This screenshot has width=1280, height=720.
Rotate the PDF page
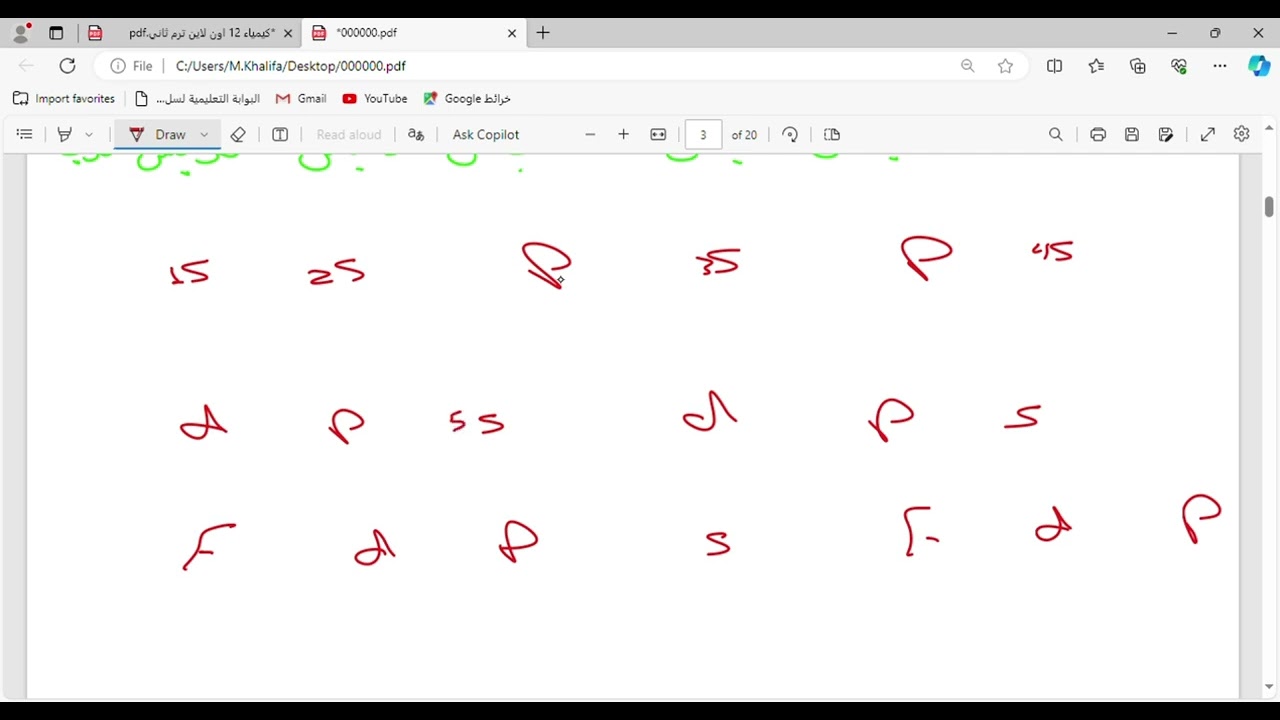(790, 134)
